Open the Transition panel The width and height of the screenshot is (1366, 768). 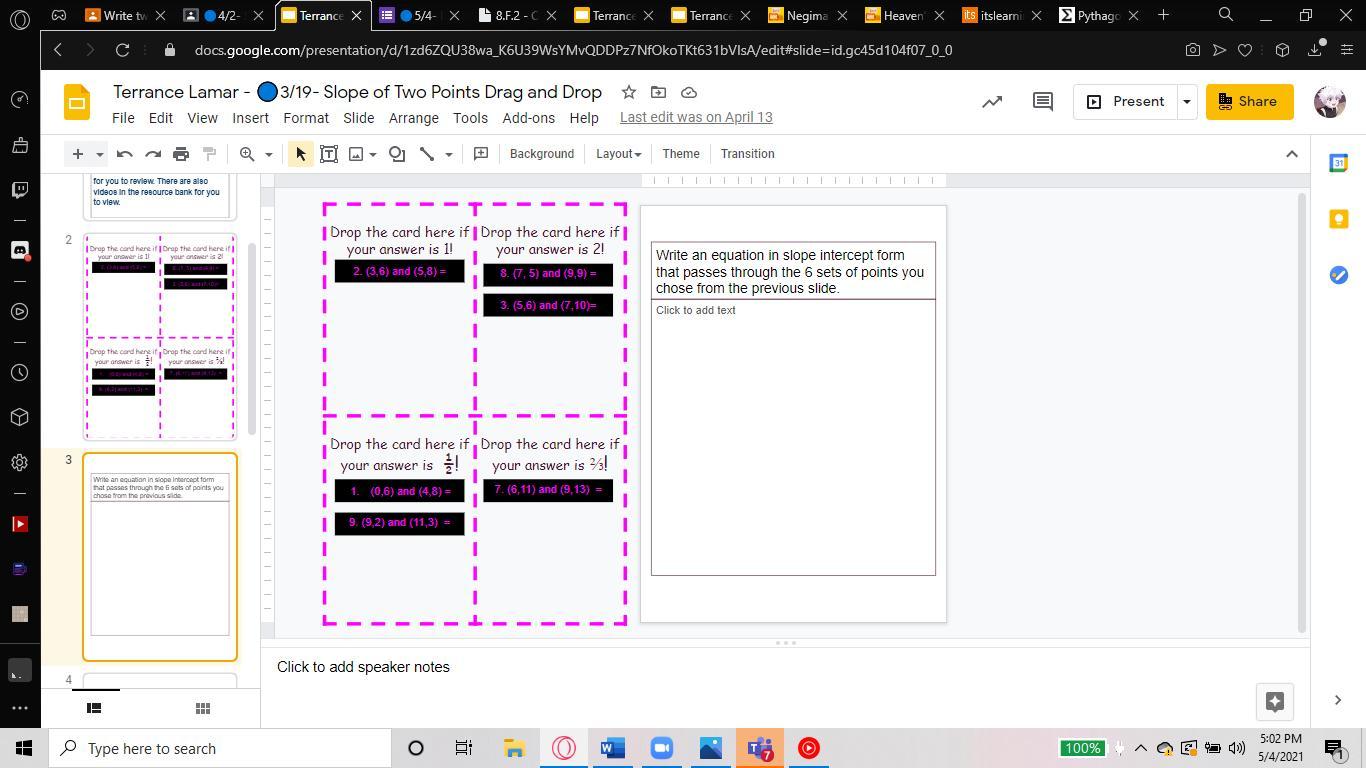tap(748, 154)
